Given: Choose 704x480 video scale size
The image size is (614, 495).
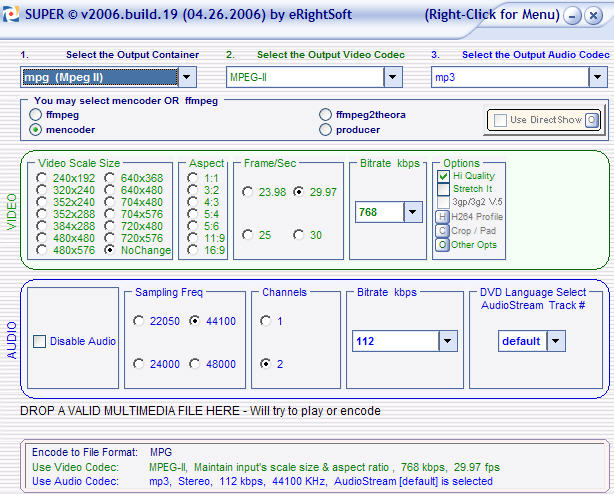Looking at the screenshot, I should pyautogui.click(x=110, y=202).
